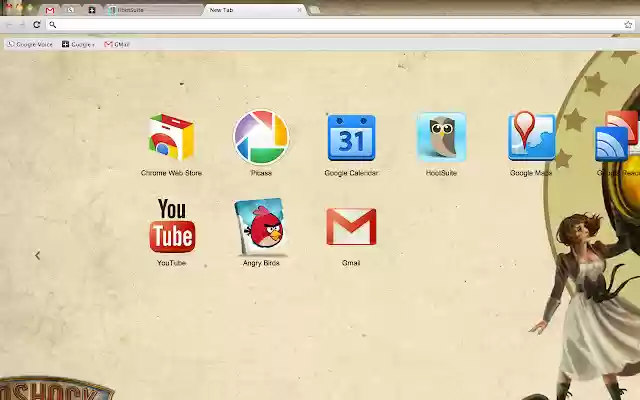Image resolution: width=640 pixels, height=400 pixels.
Task: Start the Angry Birds app
Action: [x=261, y=227]
